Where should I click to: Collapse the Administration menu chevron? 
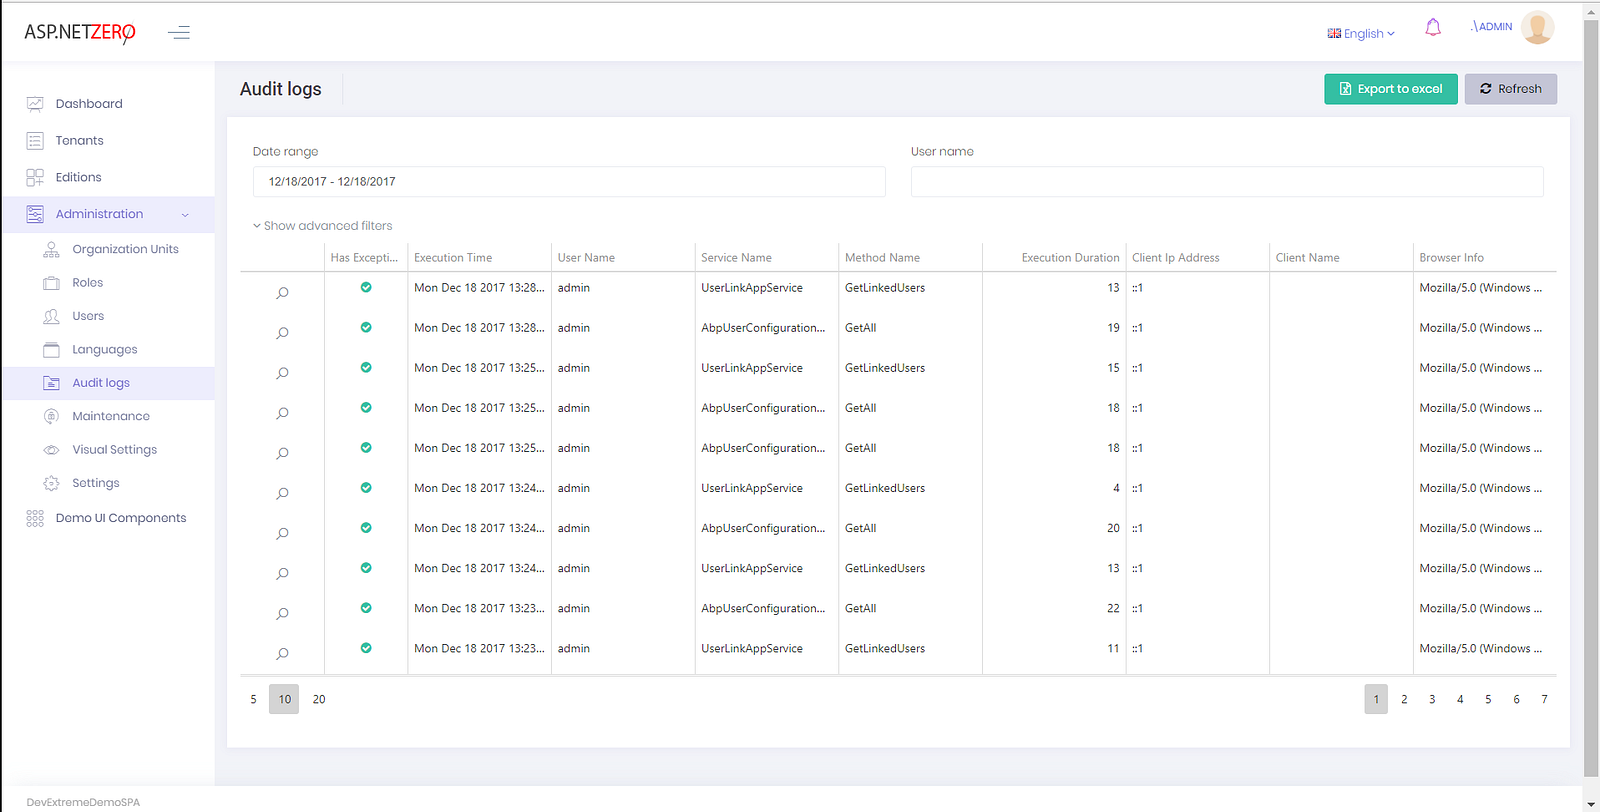point(185,215)
